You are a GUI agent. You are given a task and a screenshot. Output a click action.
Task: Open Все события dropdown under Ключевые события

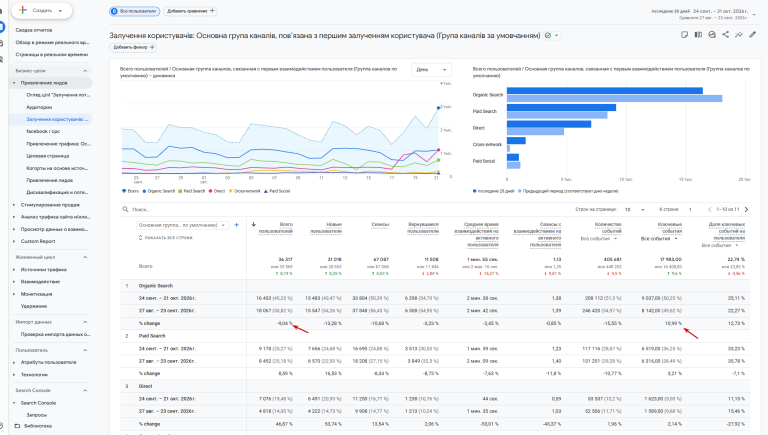659,239
